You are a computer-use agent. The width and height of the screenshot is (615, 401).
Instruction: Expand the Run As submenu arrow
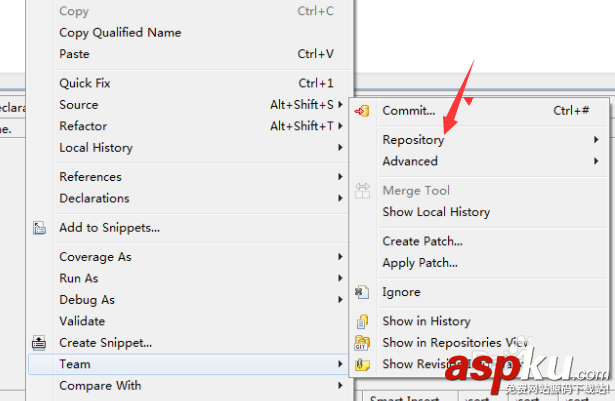point(340,278)
